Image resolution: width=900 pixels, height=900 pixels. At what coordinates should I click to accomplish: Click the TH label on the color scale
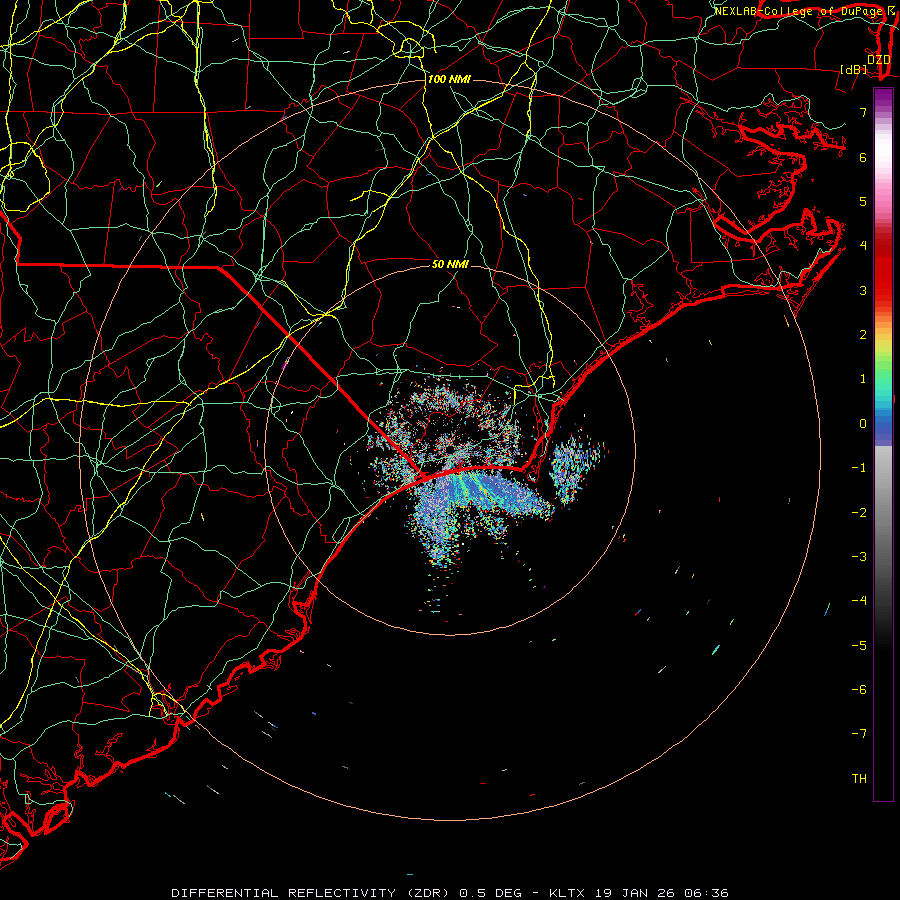[x=859, y=779]
